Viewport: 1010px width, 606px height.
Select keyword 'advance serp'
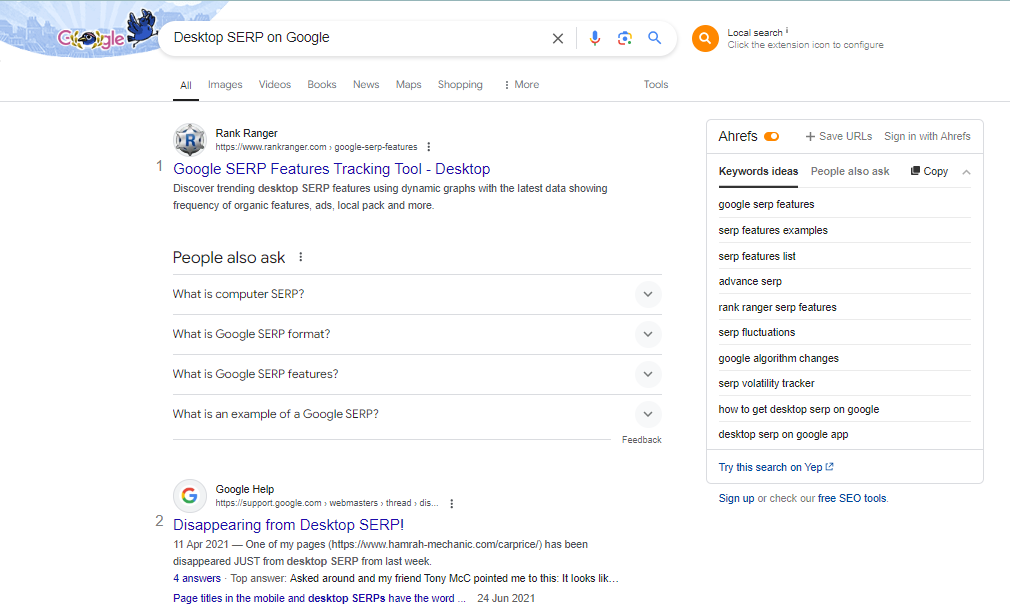[x=750, y=281]
